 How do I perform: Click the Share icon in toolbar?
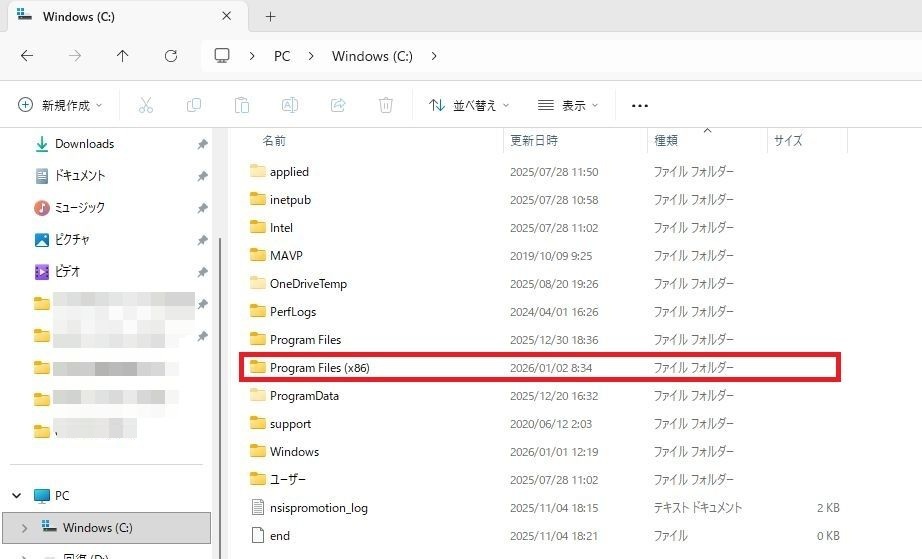338,105
